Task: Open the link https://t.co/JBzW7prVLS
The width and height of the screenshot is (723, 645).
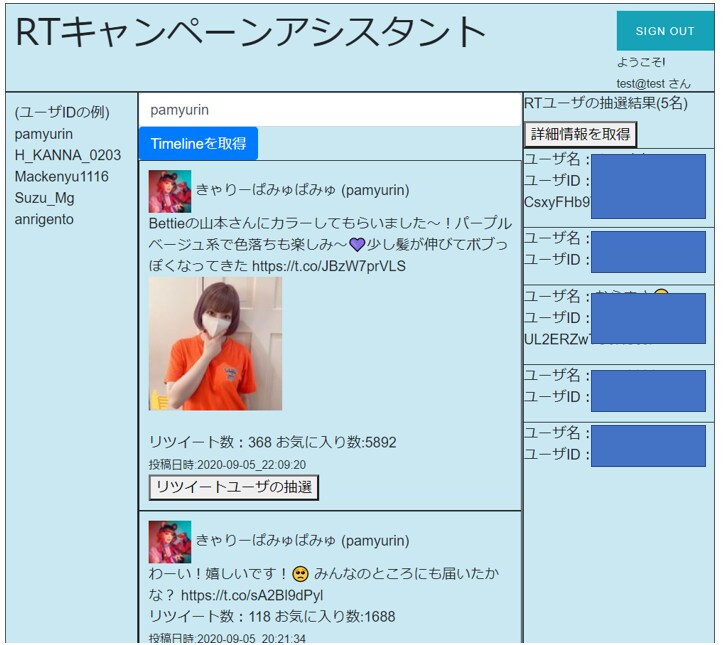Action: tap(329, 266)
